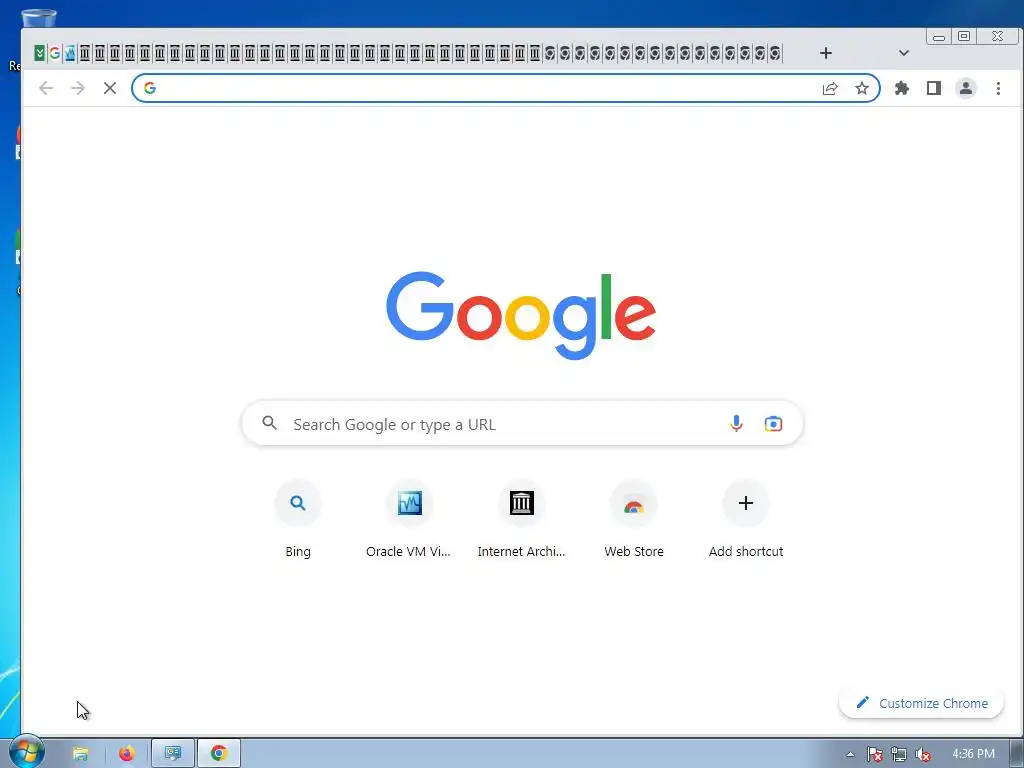Open the Windows Start menu
This screenshot has width=1024, height=768.
pyautogui.click(x=27, y=752)
